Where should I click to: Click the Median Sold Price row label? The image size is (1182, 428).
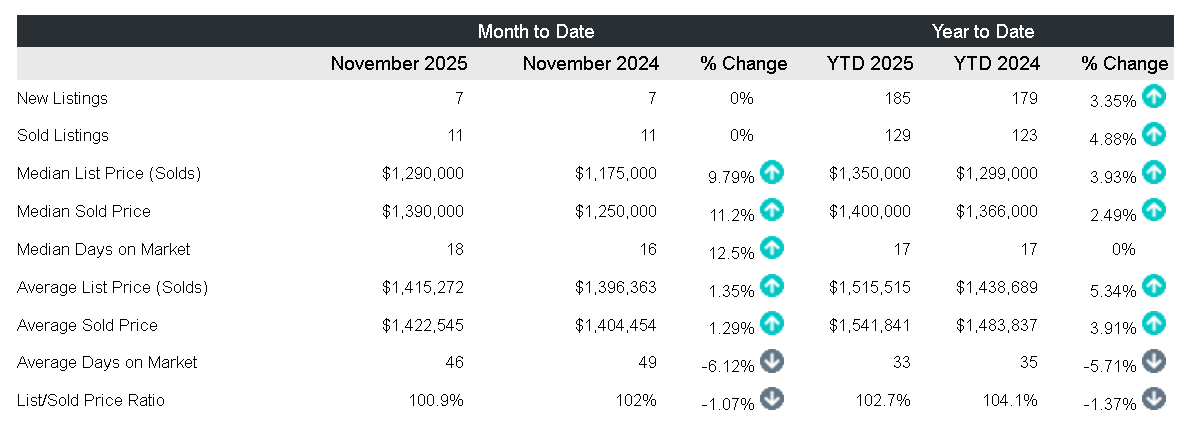pyautogui.click(x=84, y=211)
